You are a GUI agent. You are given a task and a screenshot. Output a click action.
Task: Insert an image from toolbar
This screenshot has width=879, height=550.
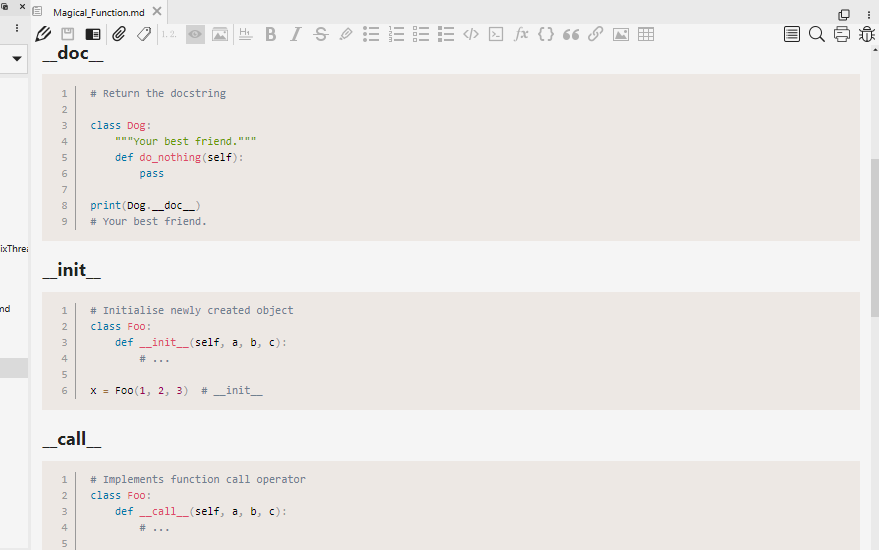[x=621, y=34]
